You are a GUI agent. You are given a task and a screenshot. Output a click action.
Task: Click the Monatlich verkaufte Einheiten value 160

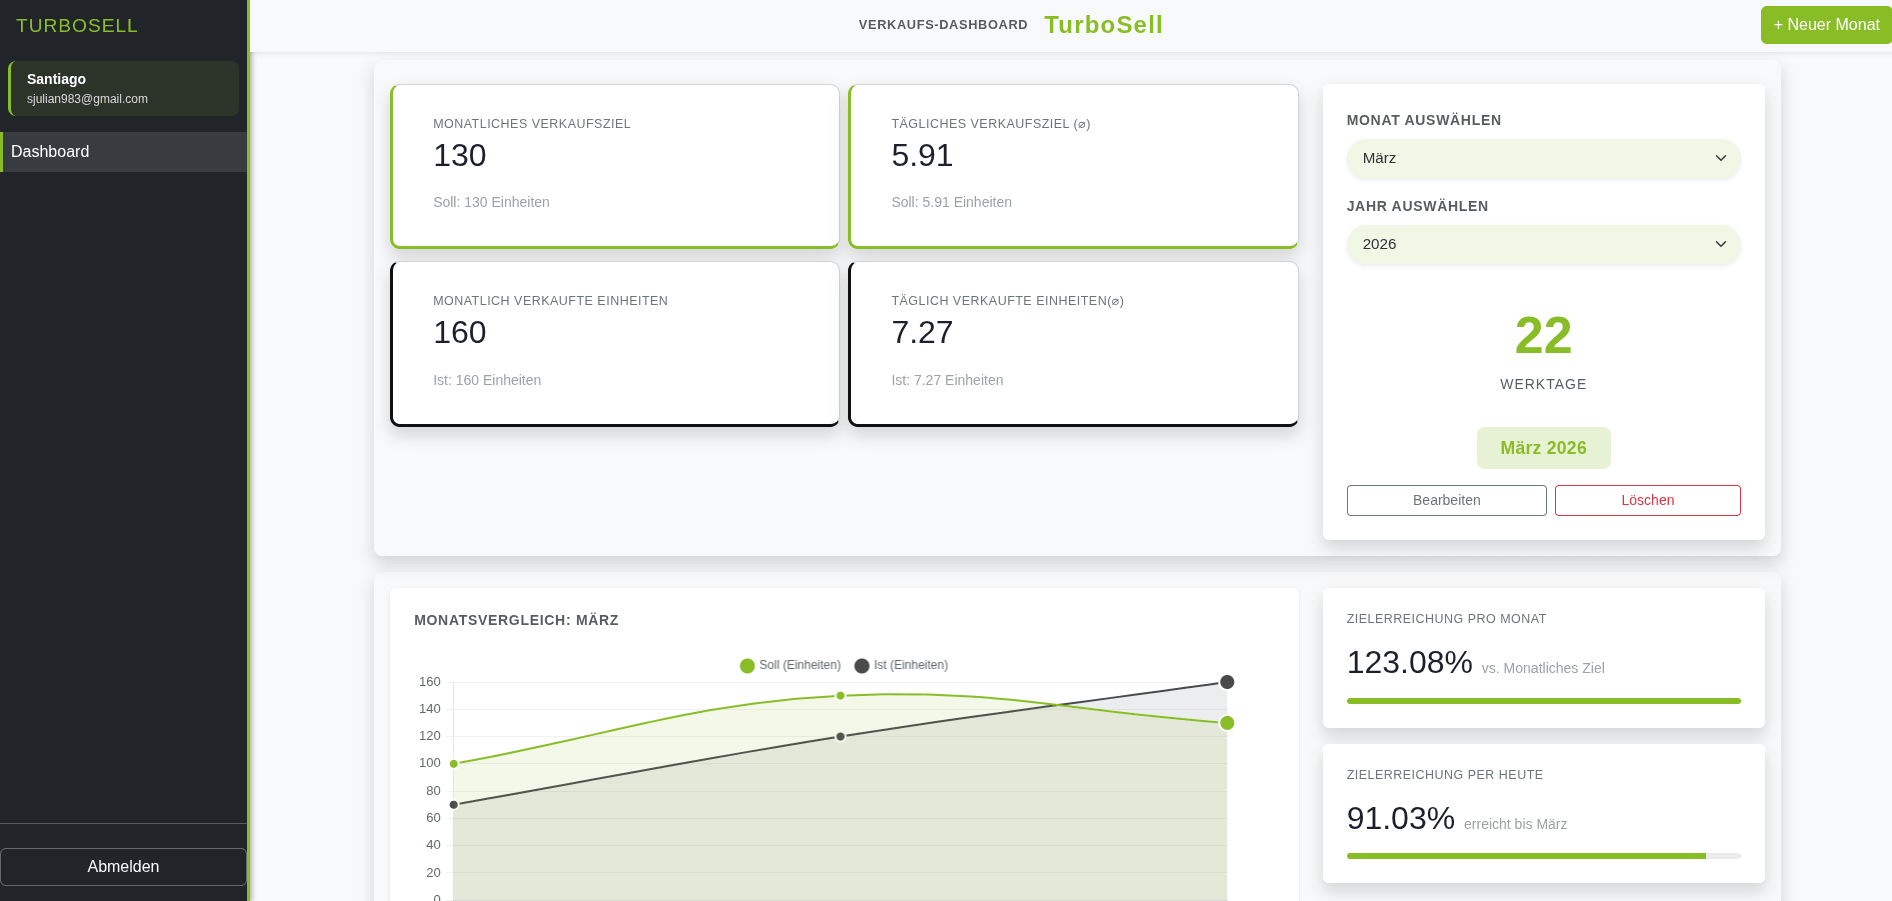[x=459, y=333]
